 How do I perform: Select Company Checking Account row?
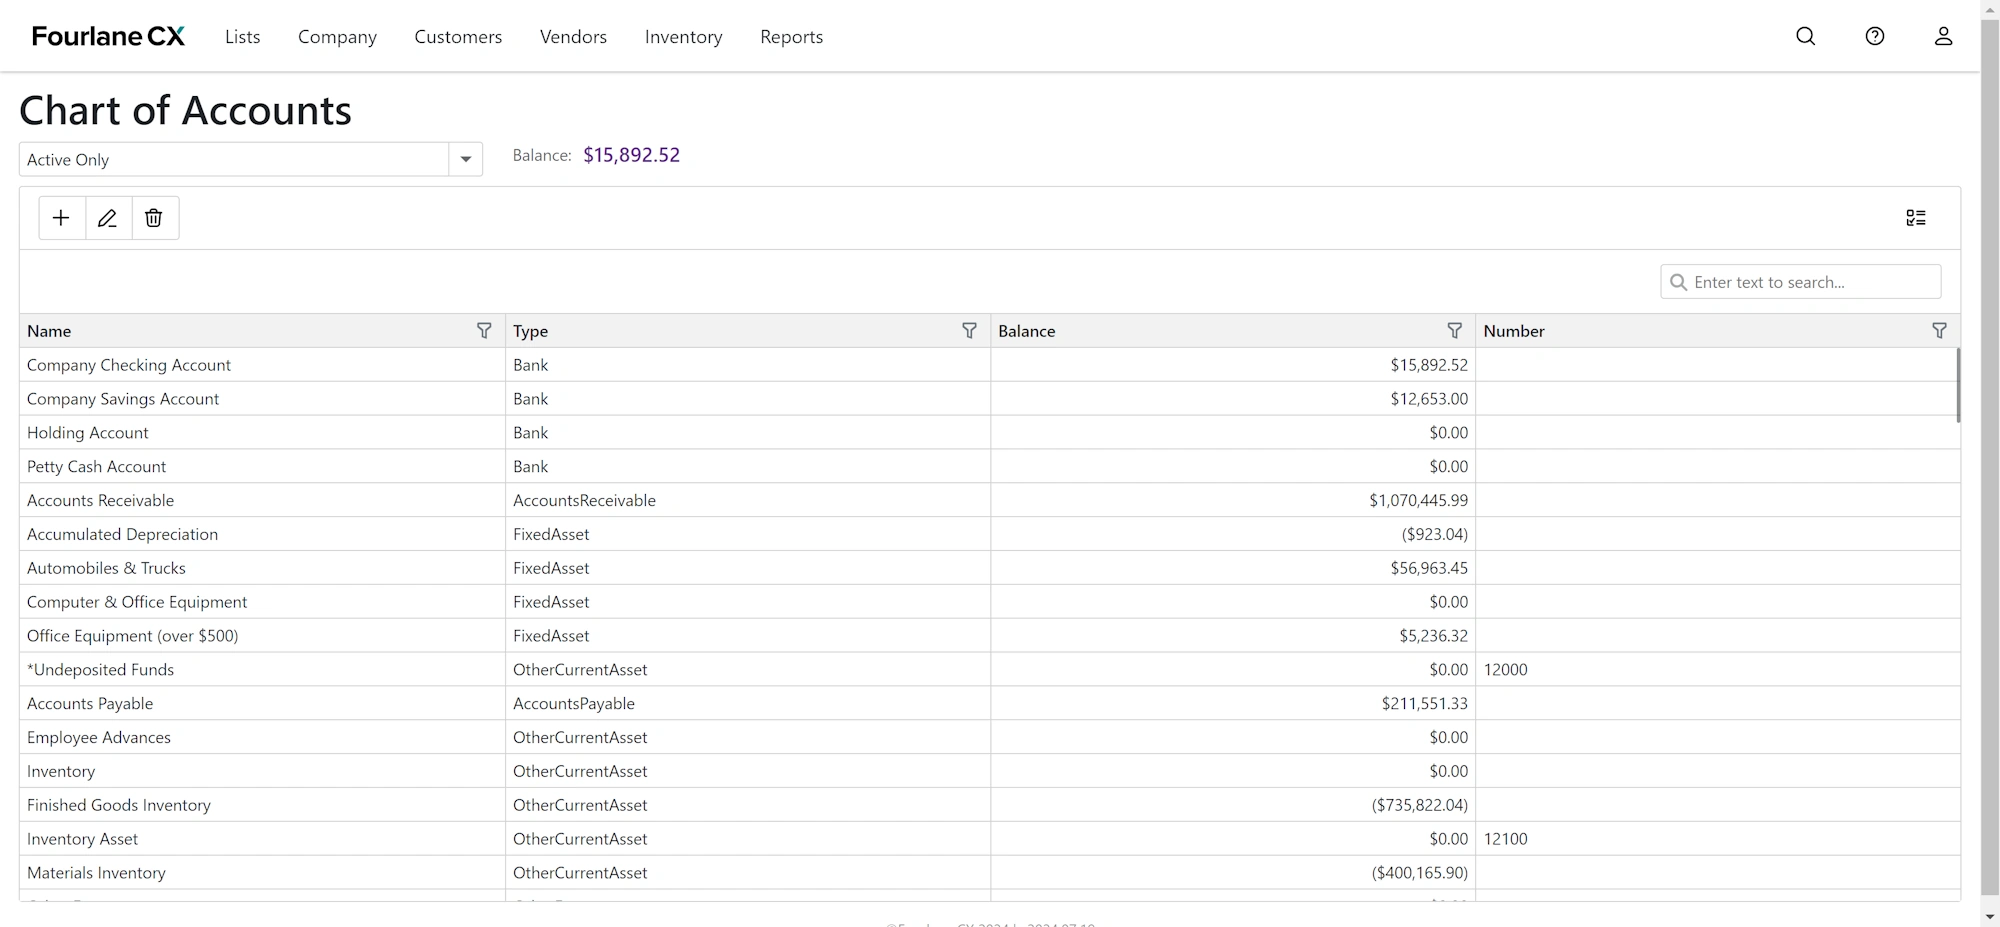tap(990, 365)
